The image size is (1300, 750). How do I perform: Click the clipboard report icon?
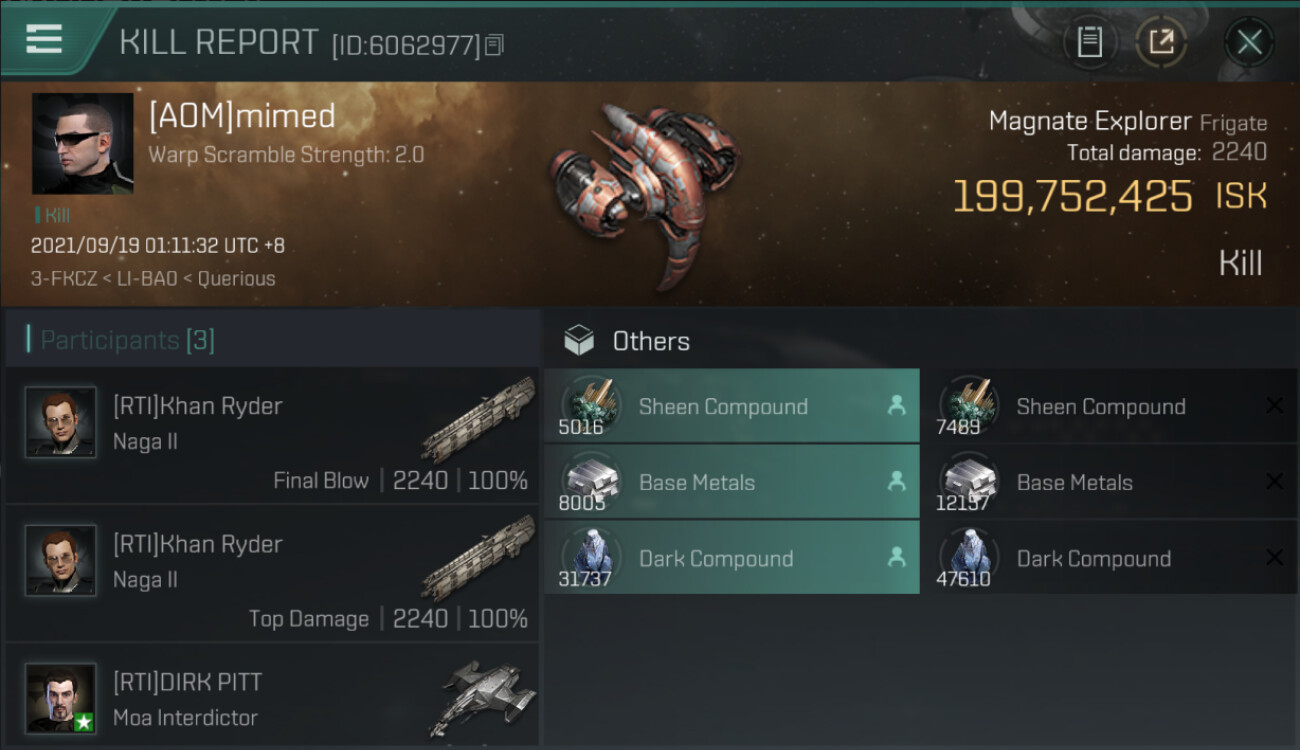(x=1089, y=42)
